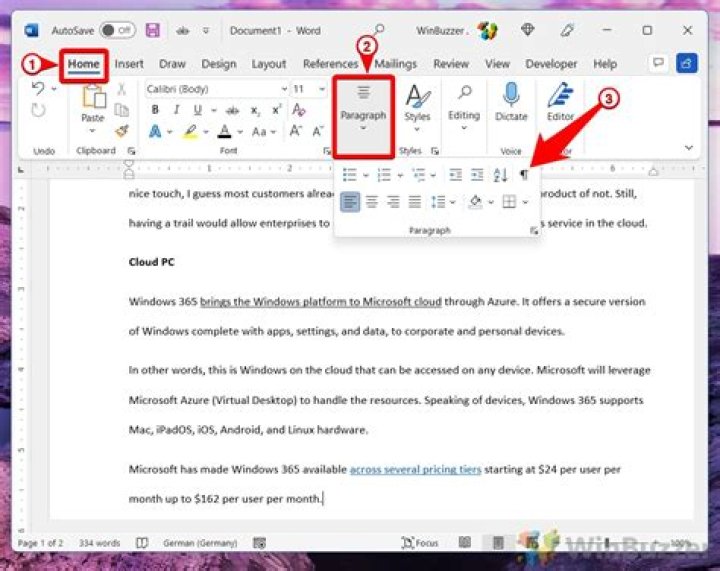Collapse the ribbon with the chevron
This screenshot has width=720, height=571.
click(x=689, y=147)
